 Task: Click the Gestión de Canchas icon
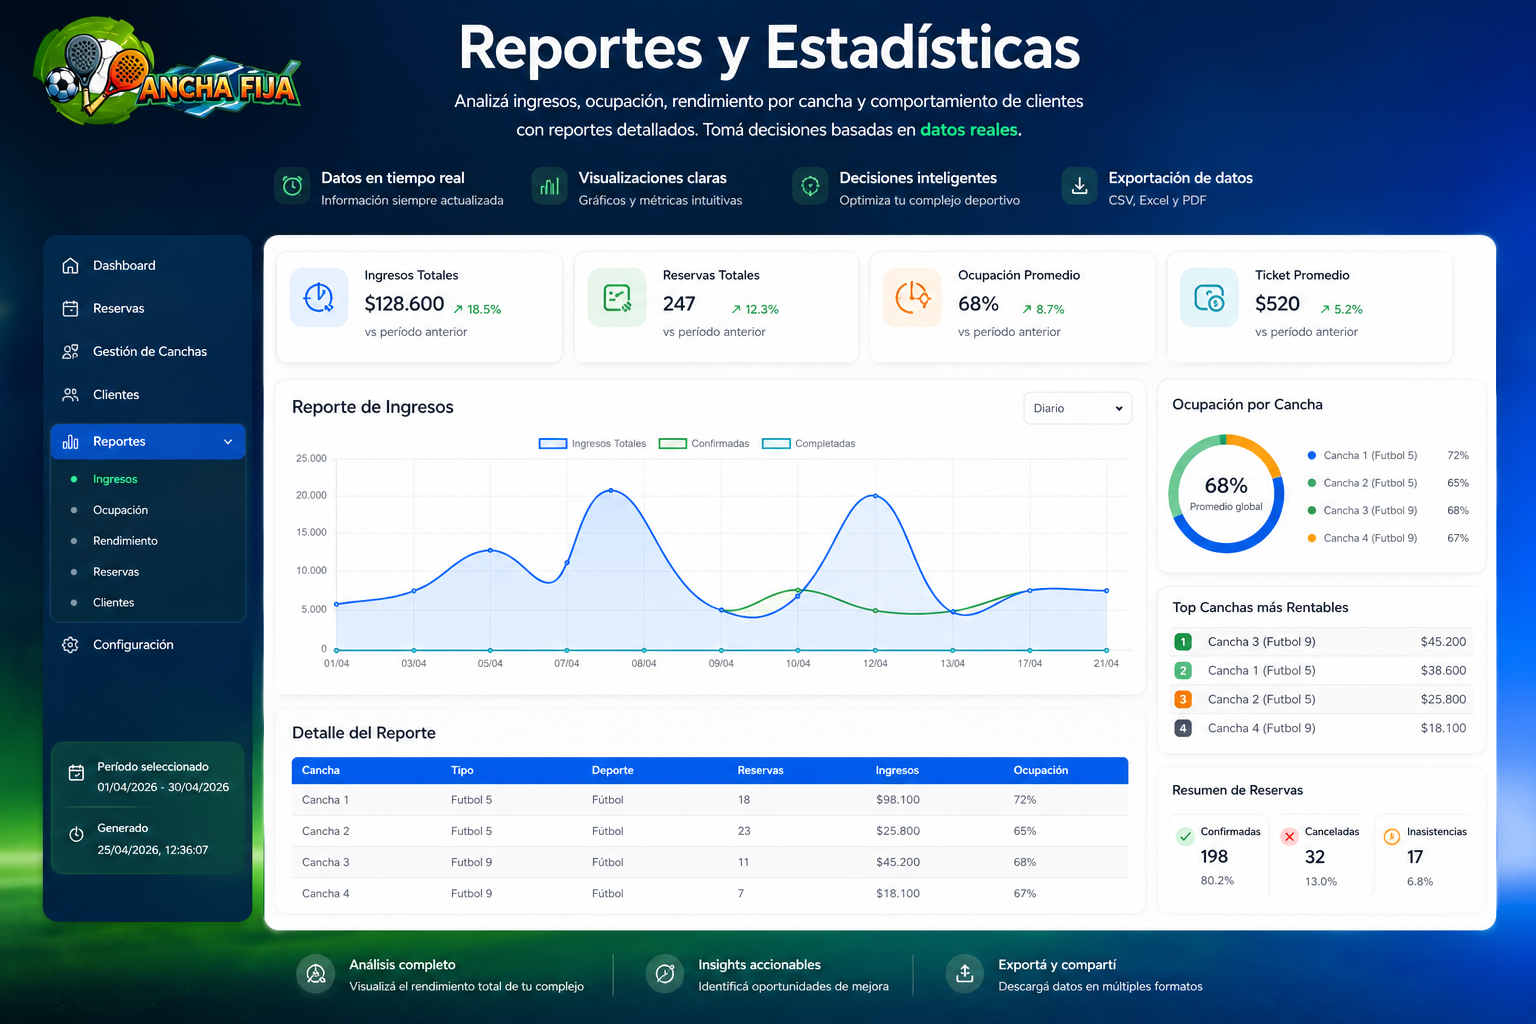(x=70, y=351)
